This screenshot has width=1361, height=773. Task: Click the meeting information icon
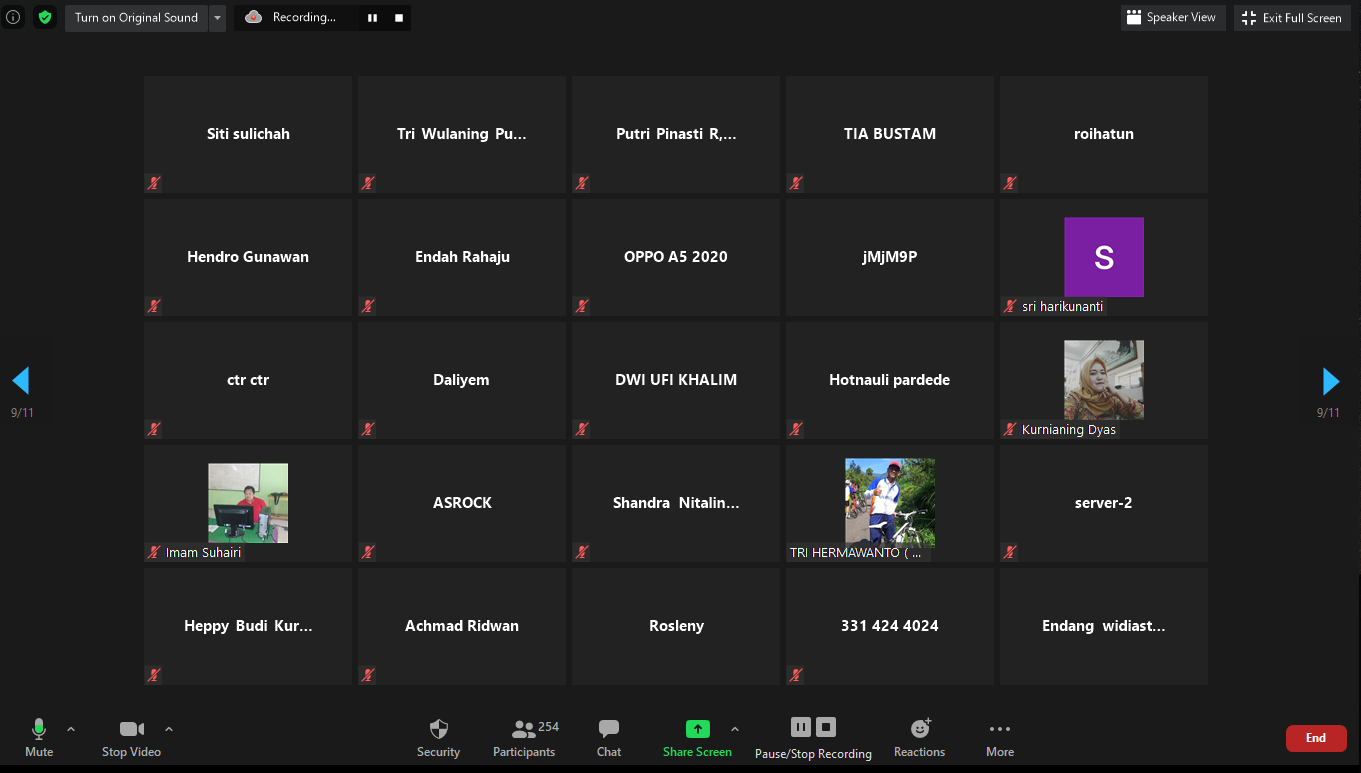tap(13, 17)
